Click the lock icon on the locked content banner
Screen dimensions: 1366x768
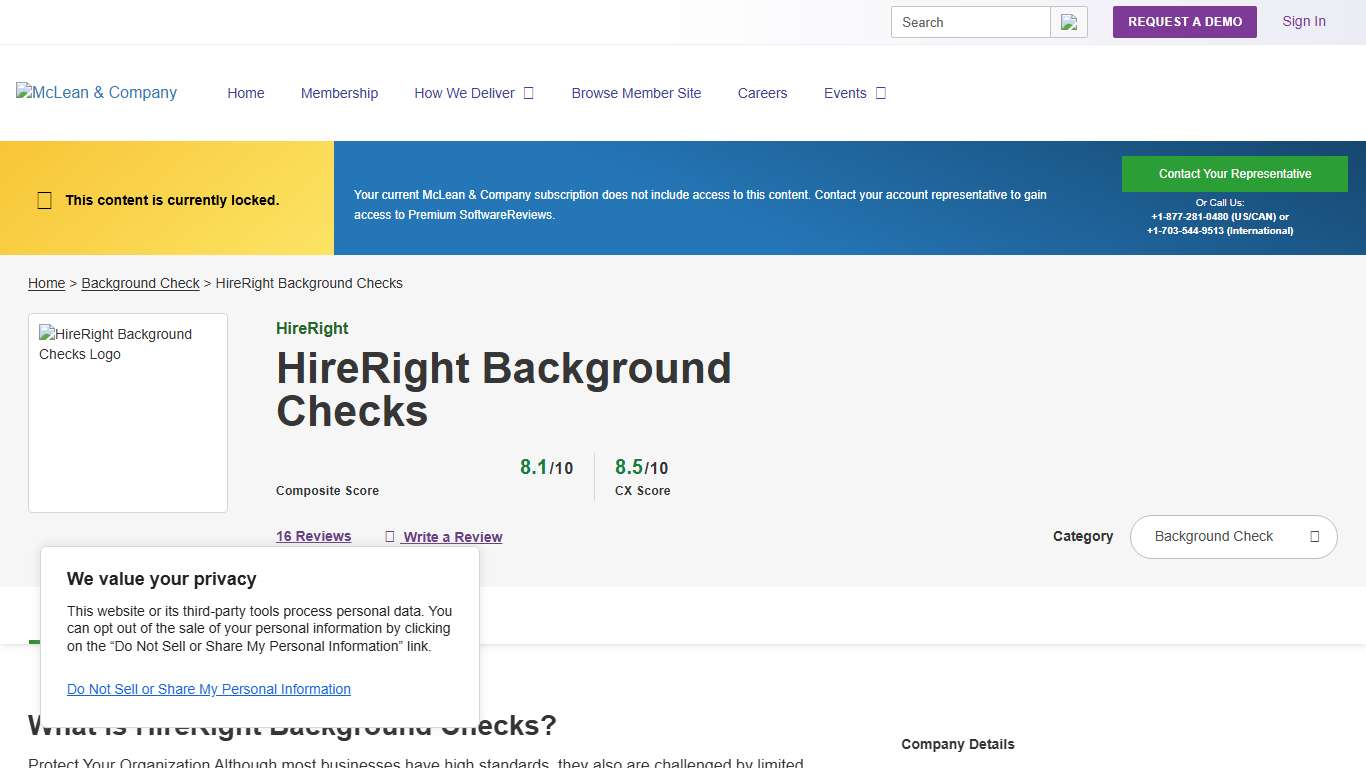pos(44,200)
